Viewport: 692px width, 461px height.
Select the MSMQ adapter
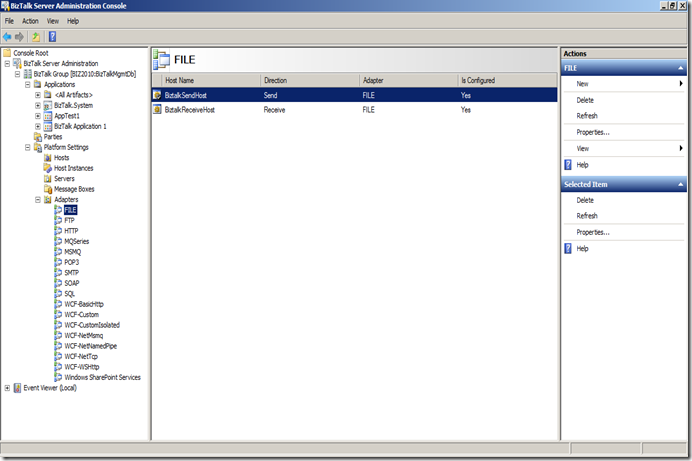point(72,252)
